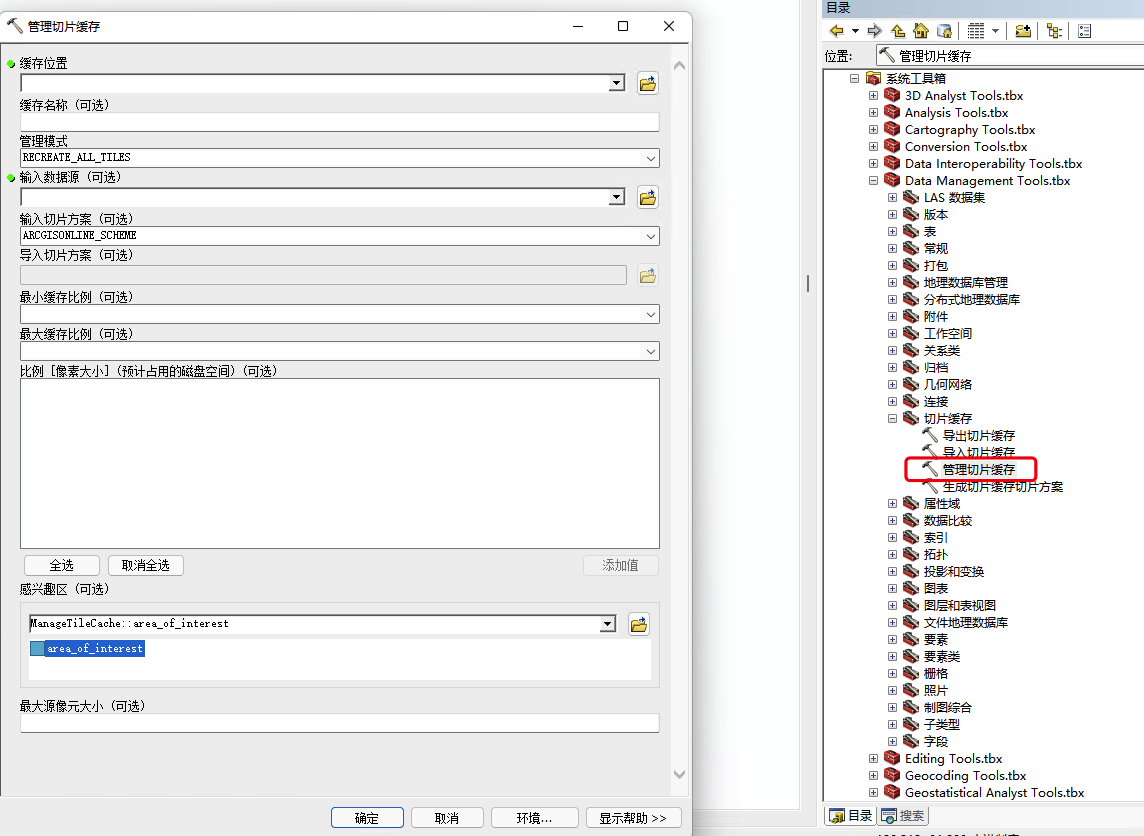1144x836 pixels.
Task: Open the 缓存位置 dropdown arrow
Action: (617, 83)
